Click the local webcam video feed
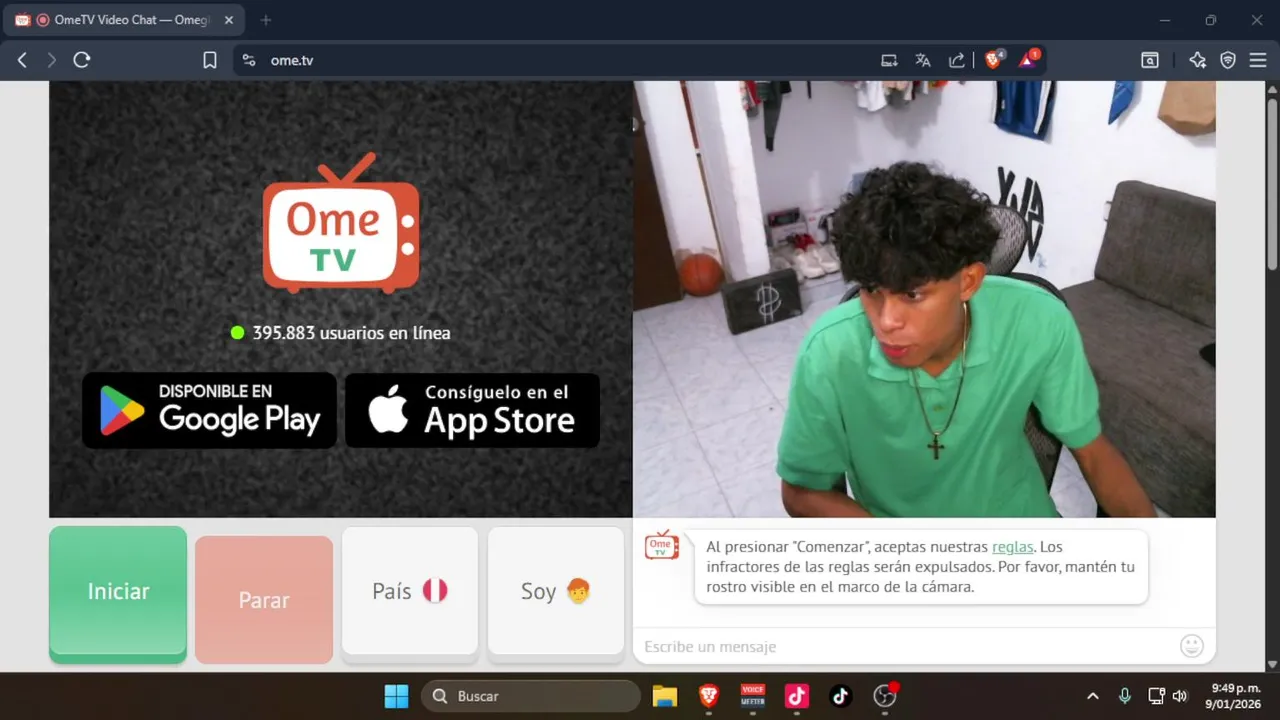 click(924, 299)
